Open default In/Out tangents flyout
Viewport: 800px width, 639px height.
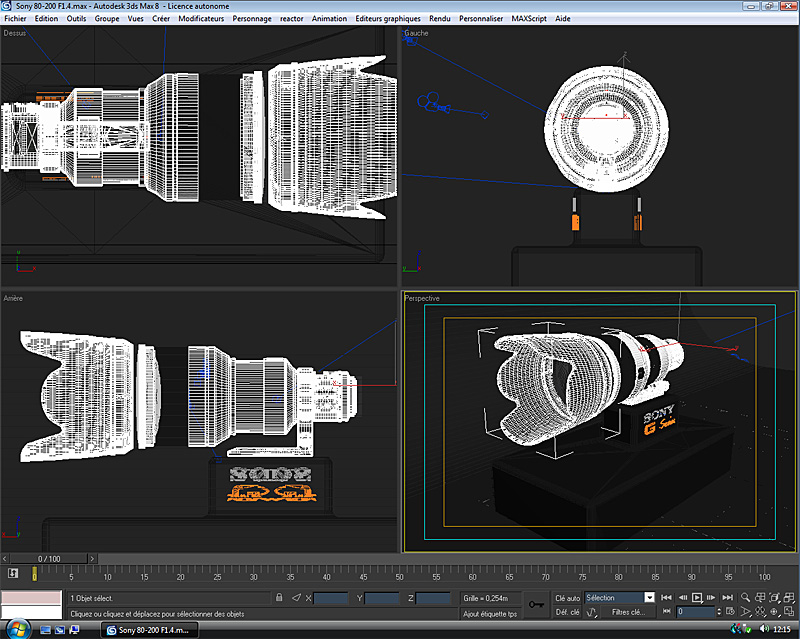point(592,612)
